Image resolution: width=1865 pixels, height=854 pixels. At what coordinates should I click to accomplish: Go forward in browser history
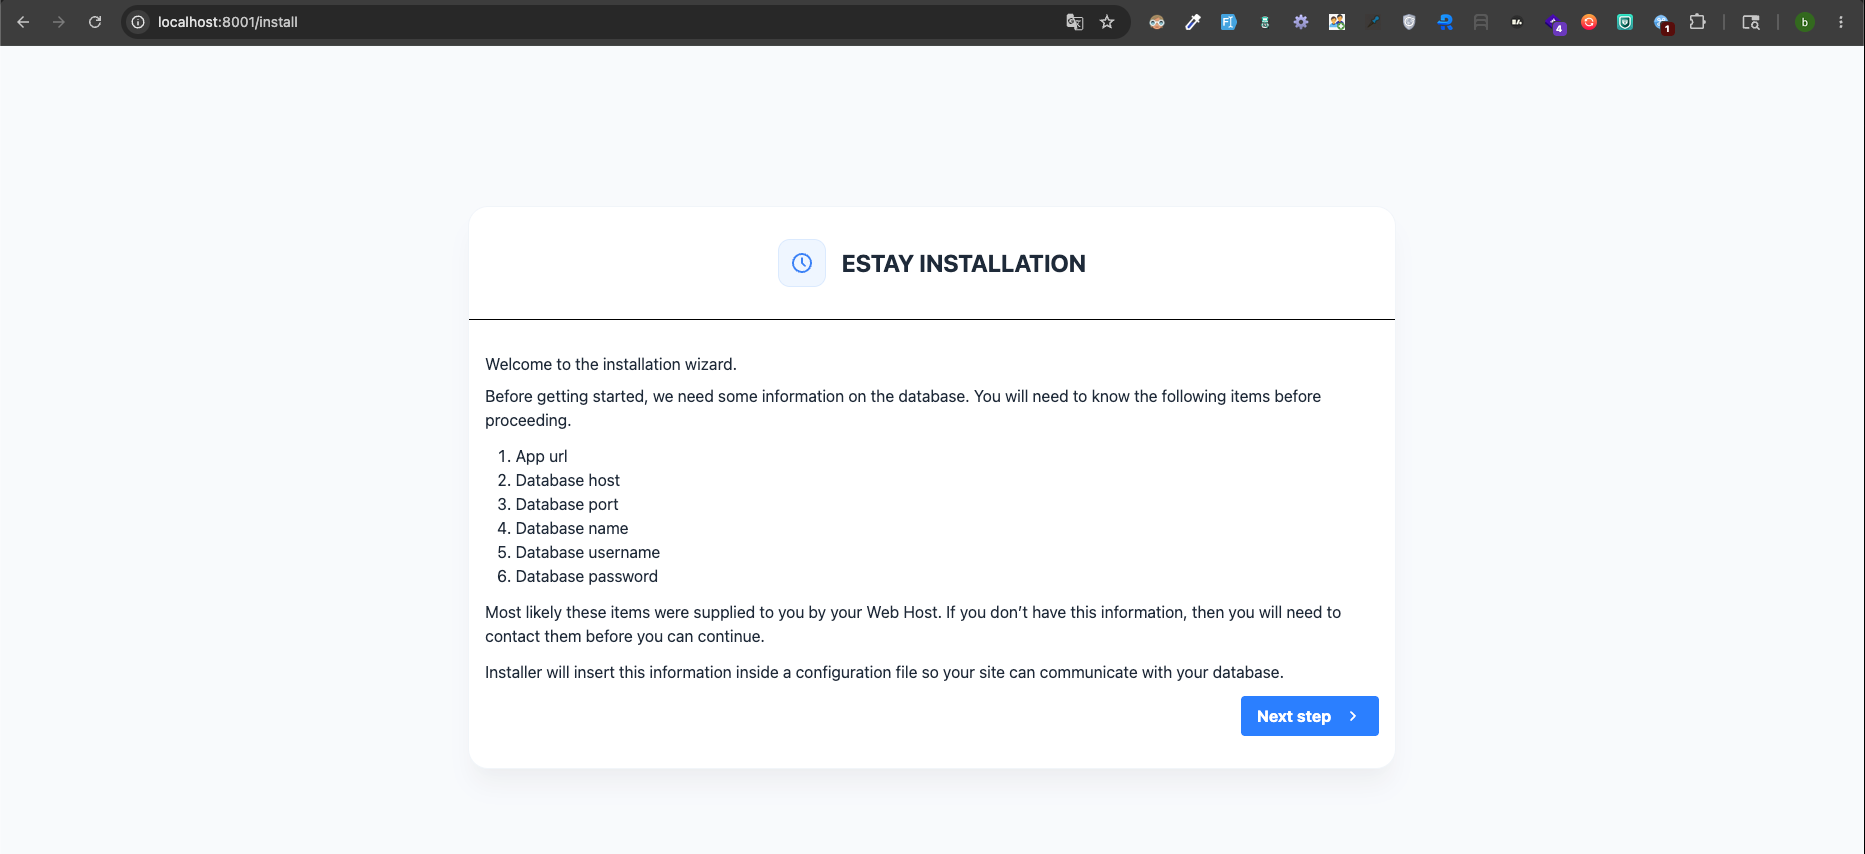[59, 22]
